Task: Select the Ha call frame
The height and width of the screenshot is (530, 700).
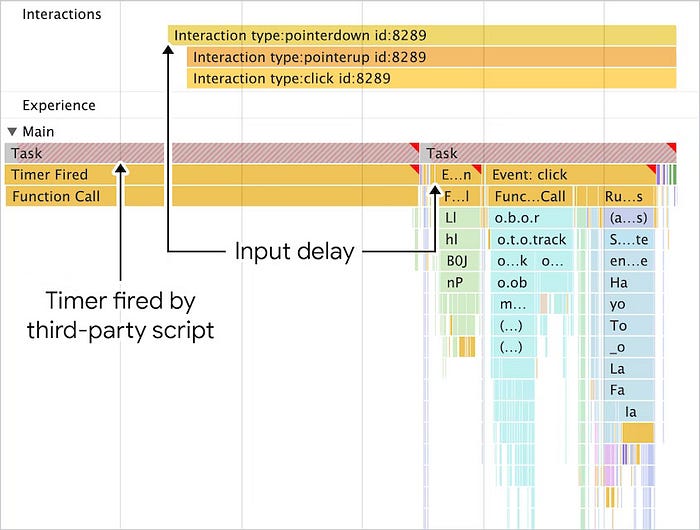Action: point(629,283)
